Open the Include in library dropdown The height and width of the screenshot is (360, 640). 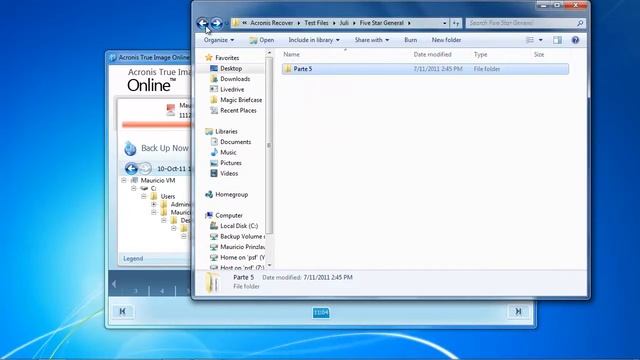[x=314, y=40]
